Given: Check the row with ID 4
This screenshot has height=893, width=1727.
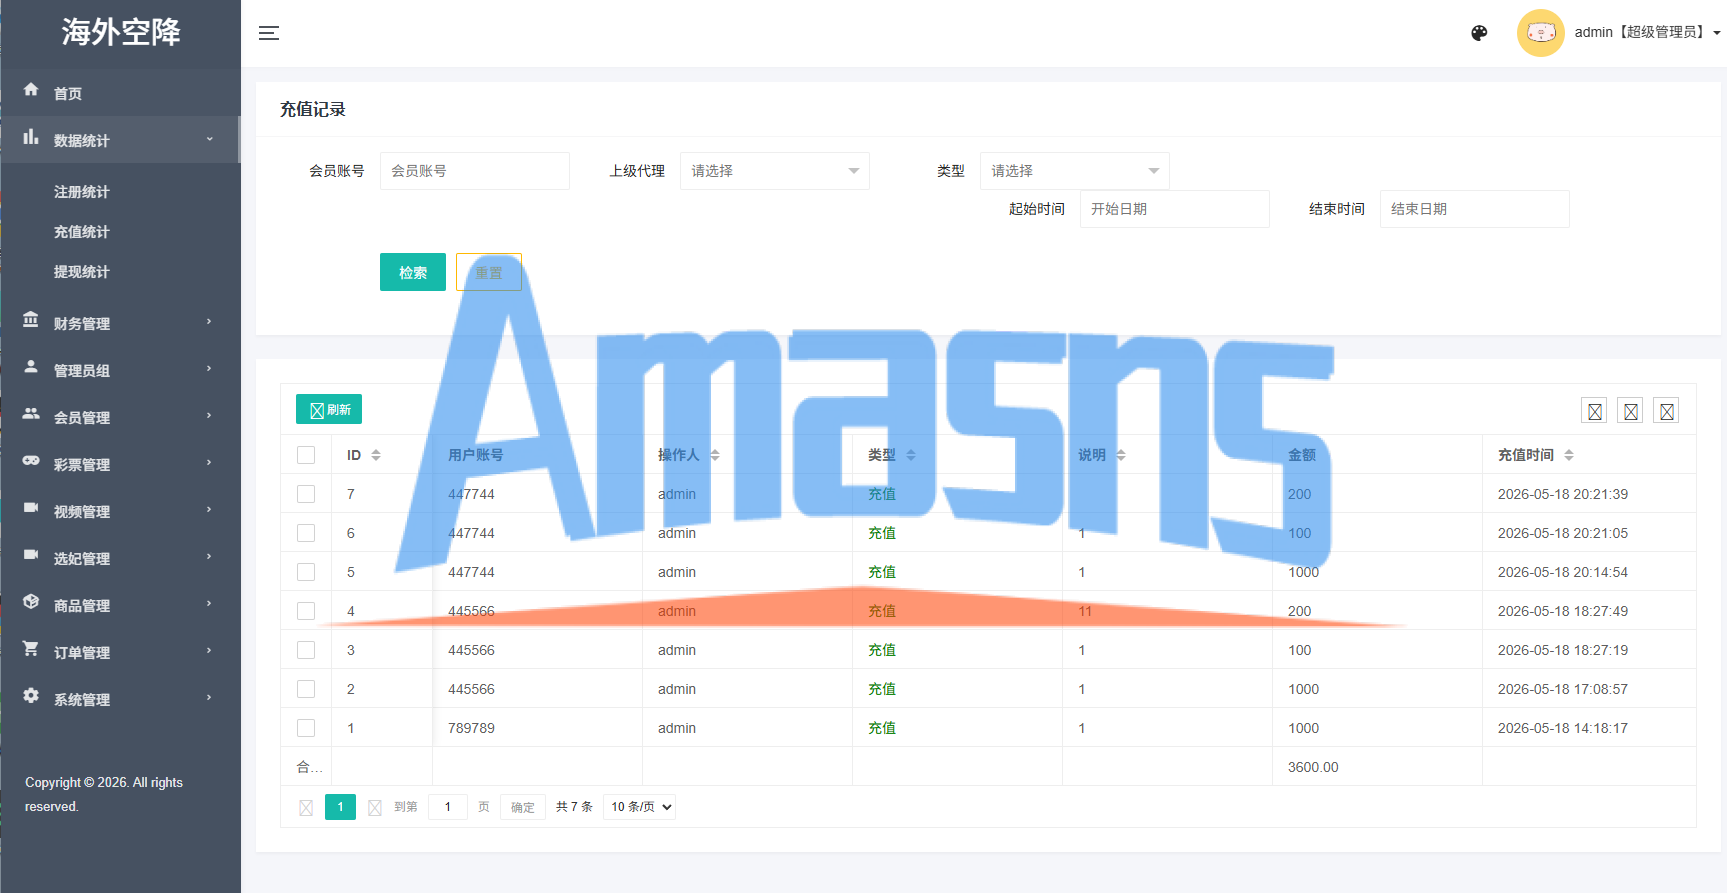Looking at the screenshot, I should (306, 611).
